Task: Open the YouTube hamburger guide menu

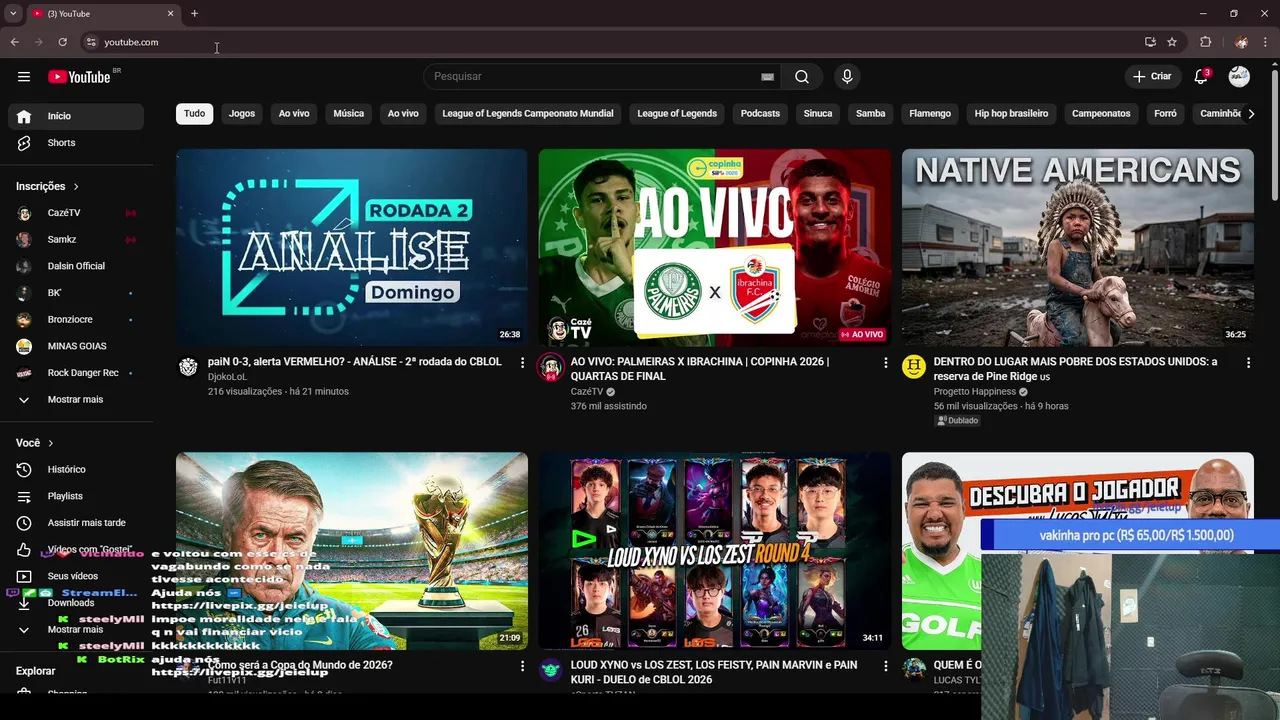Action: pyautogui.click(x=24, y=77)
